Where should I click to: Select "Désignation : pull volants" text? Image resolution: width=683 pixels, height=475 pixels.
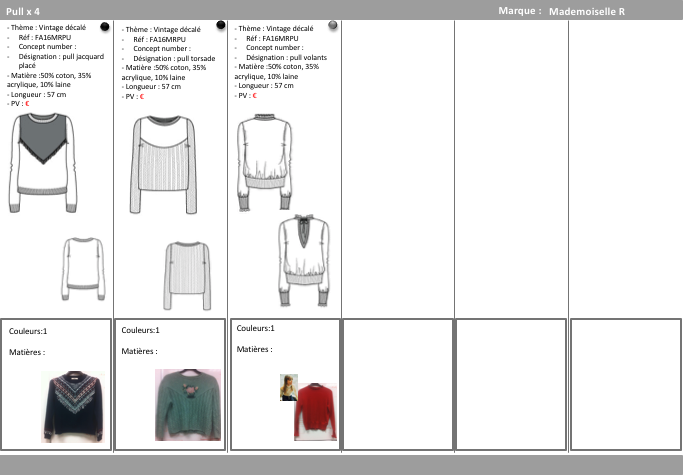coord(286,58)
